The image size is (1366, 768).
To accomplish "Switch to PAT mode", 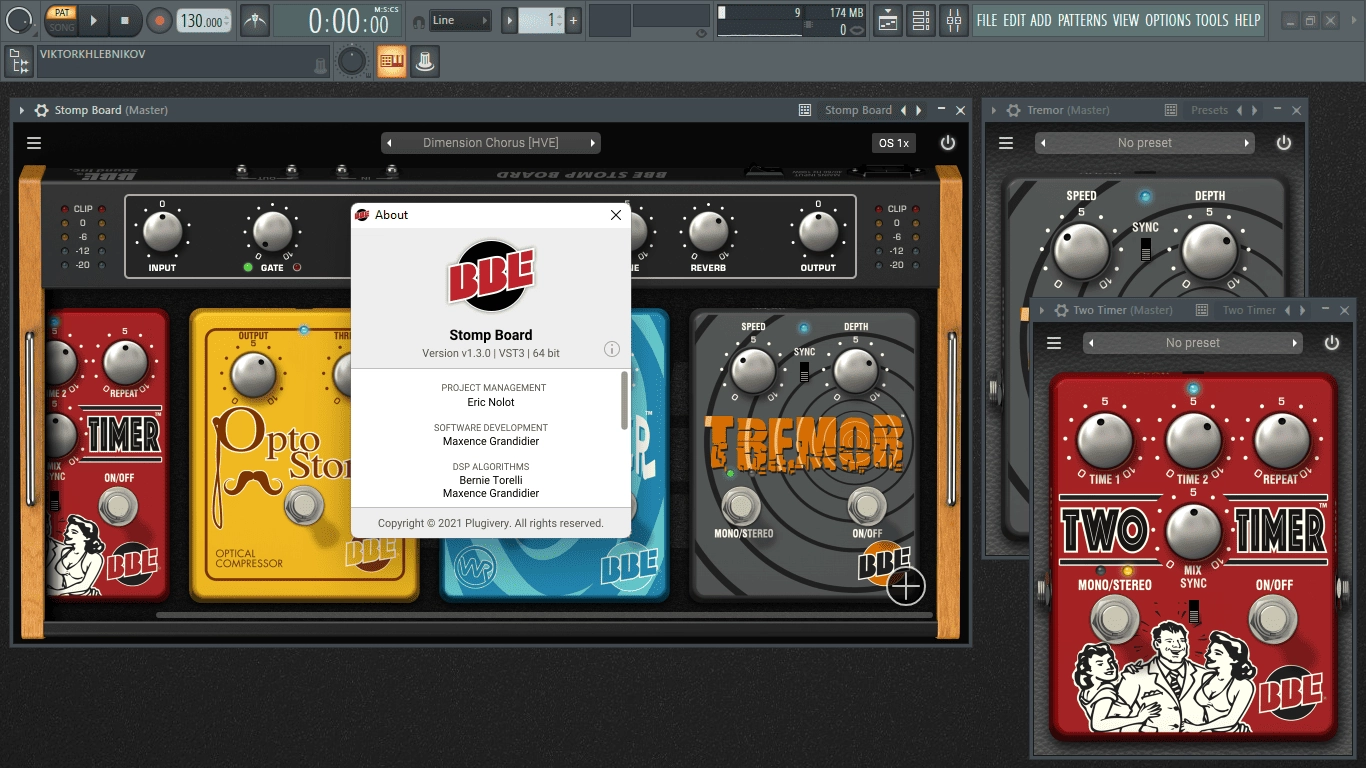I will pos(61,12).
